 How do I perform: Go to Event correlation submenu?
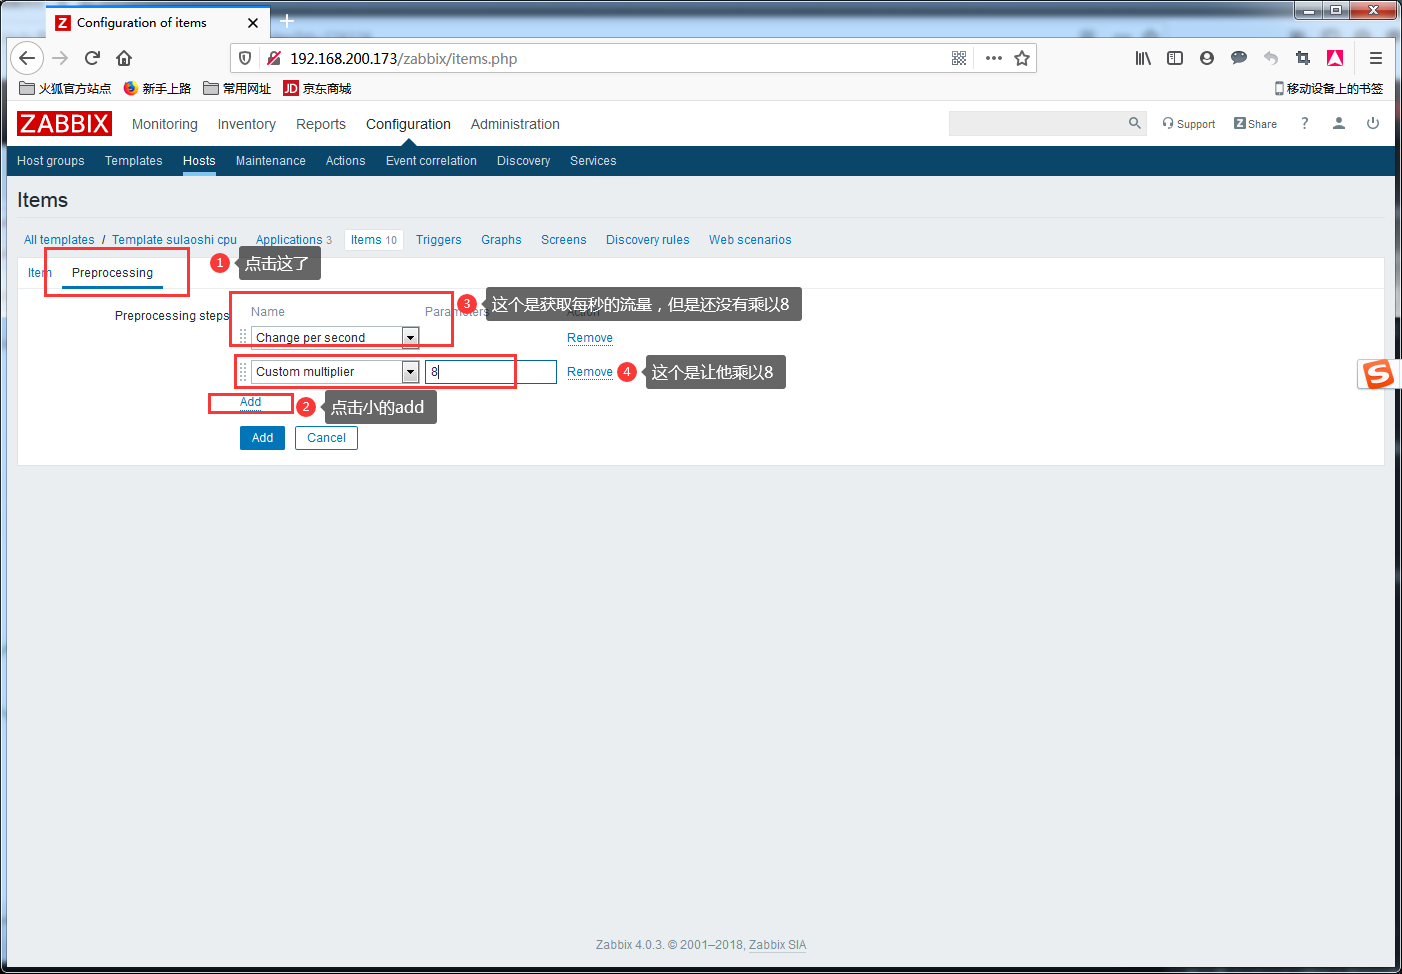(431, 161)
